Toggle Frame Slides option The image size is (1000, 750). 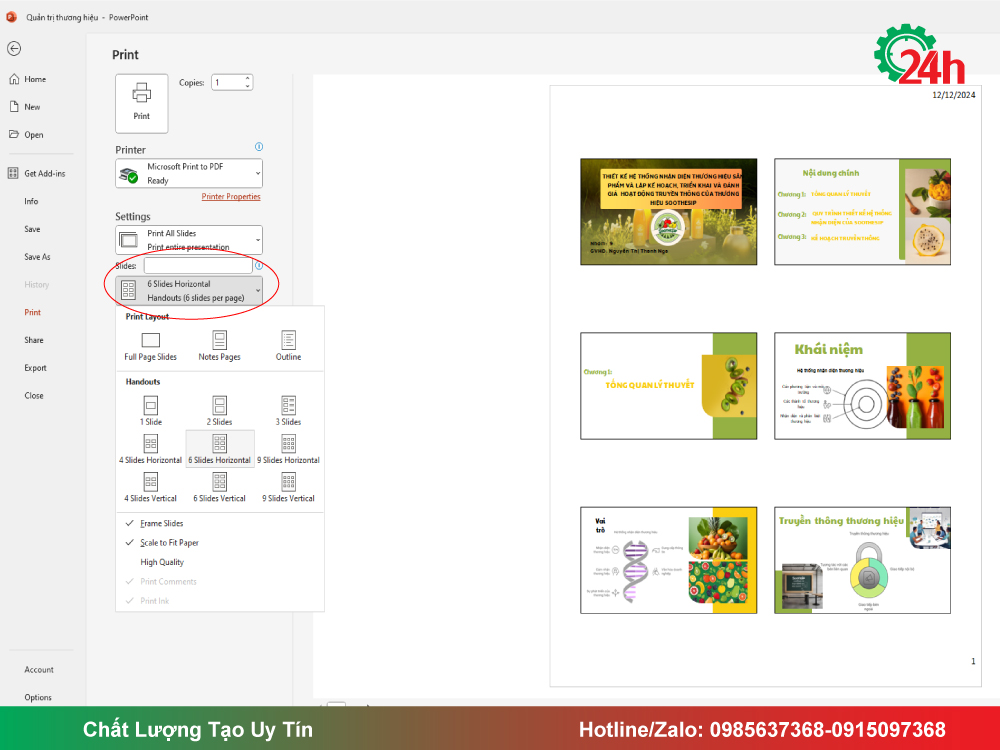[x=161, y=524]
